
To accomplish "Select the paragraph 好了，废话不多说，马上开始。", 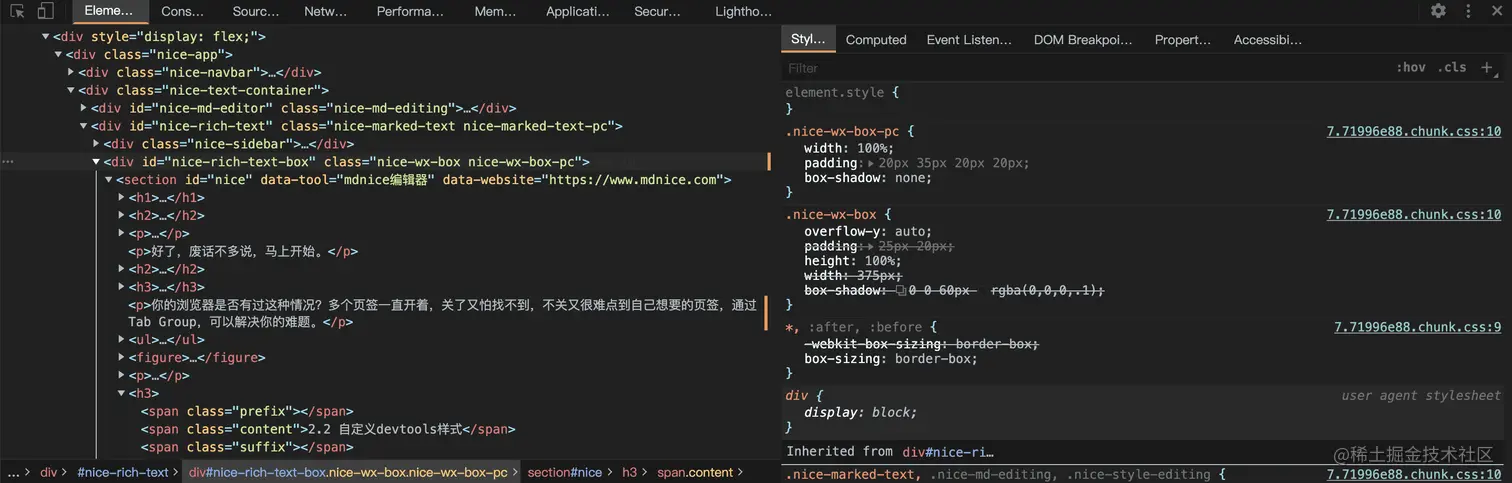I will coord(243,251).
